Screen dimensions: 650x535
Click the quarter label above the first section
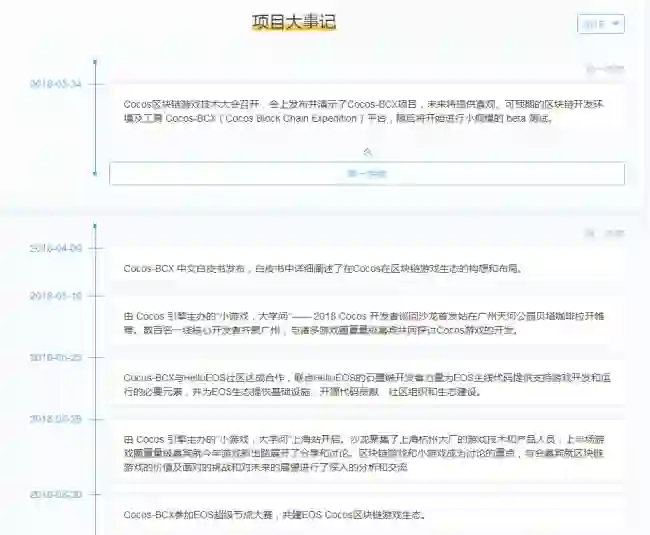[605, 69]
